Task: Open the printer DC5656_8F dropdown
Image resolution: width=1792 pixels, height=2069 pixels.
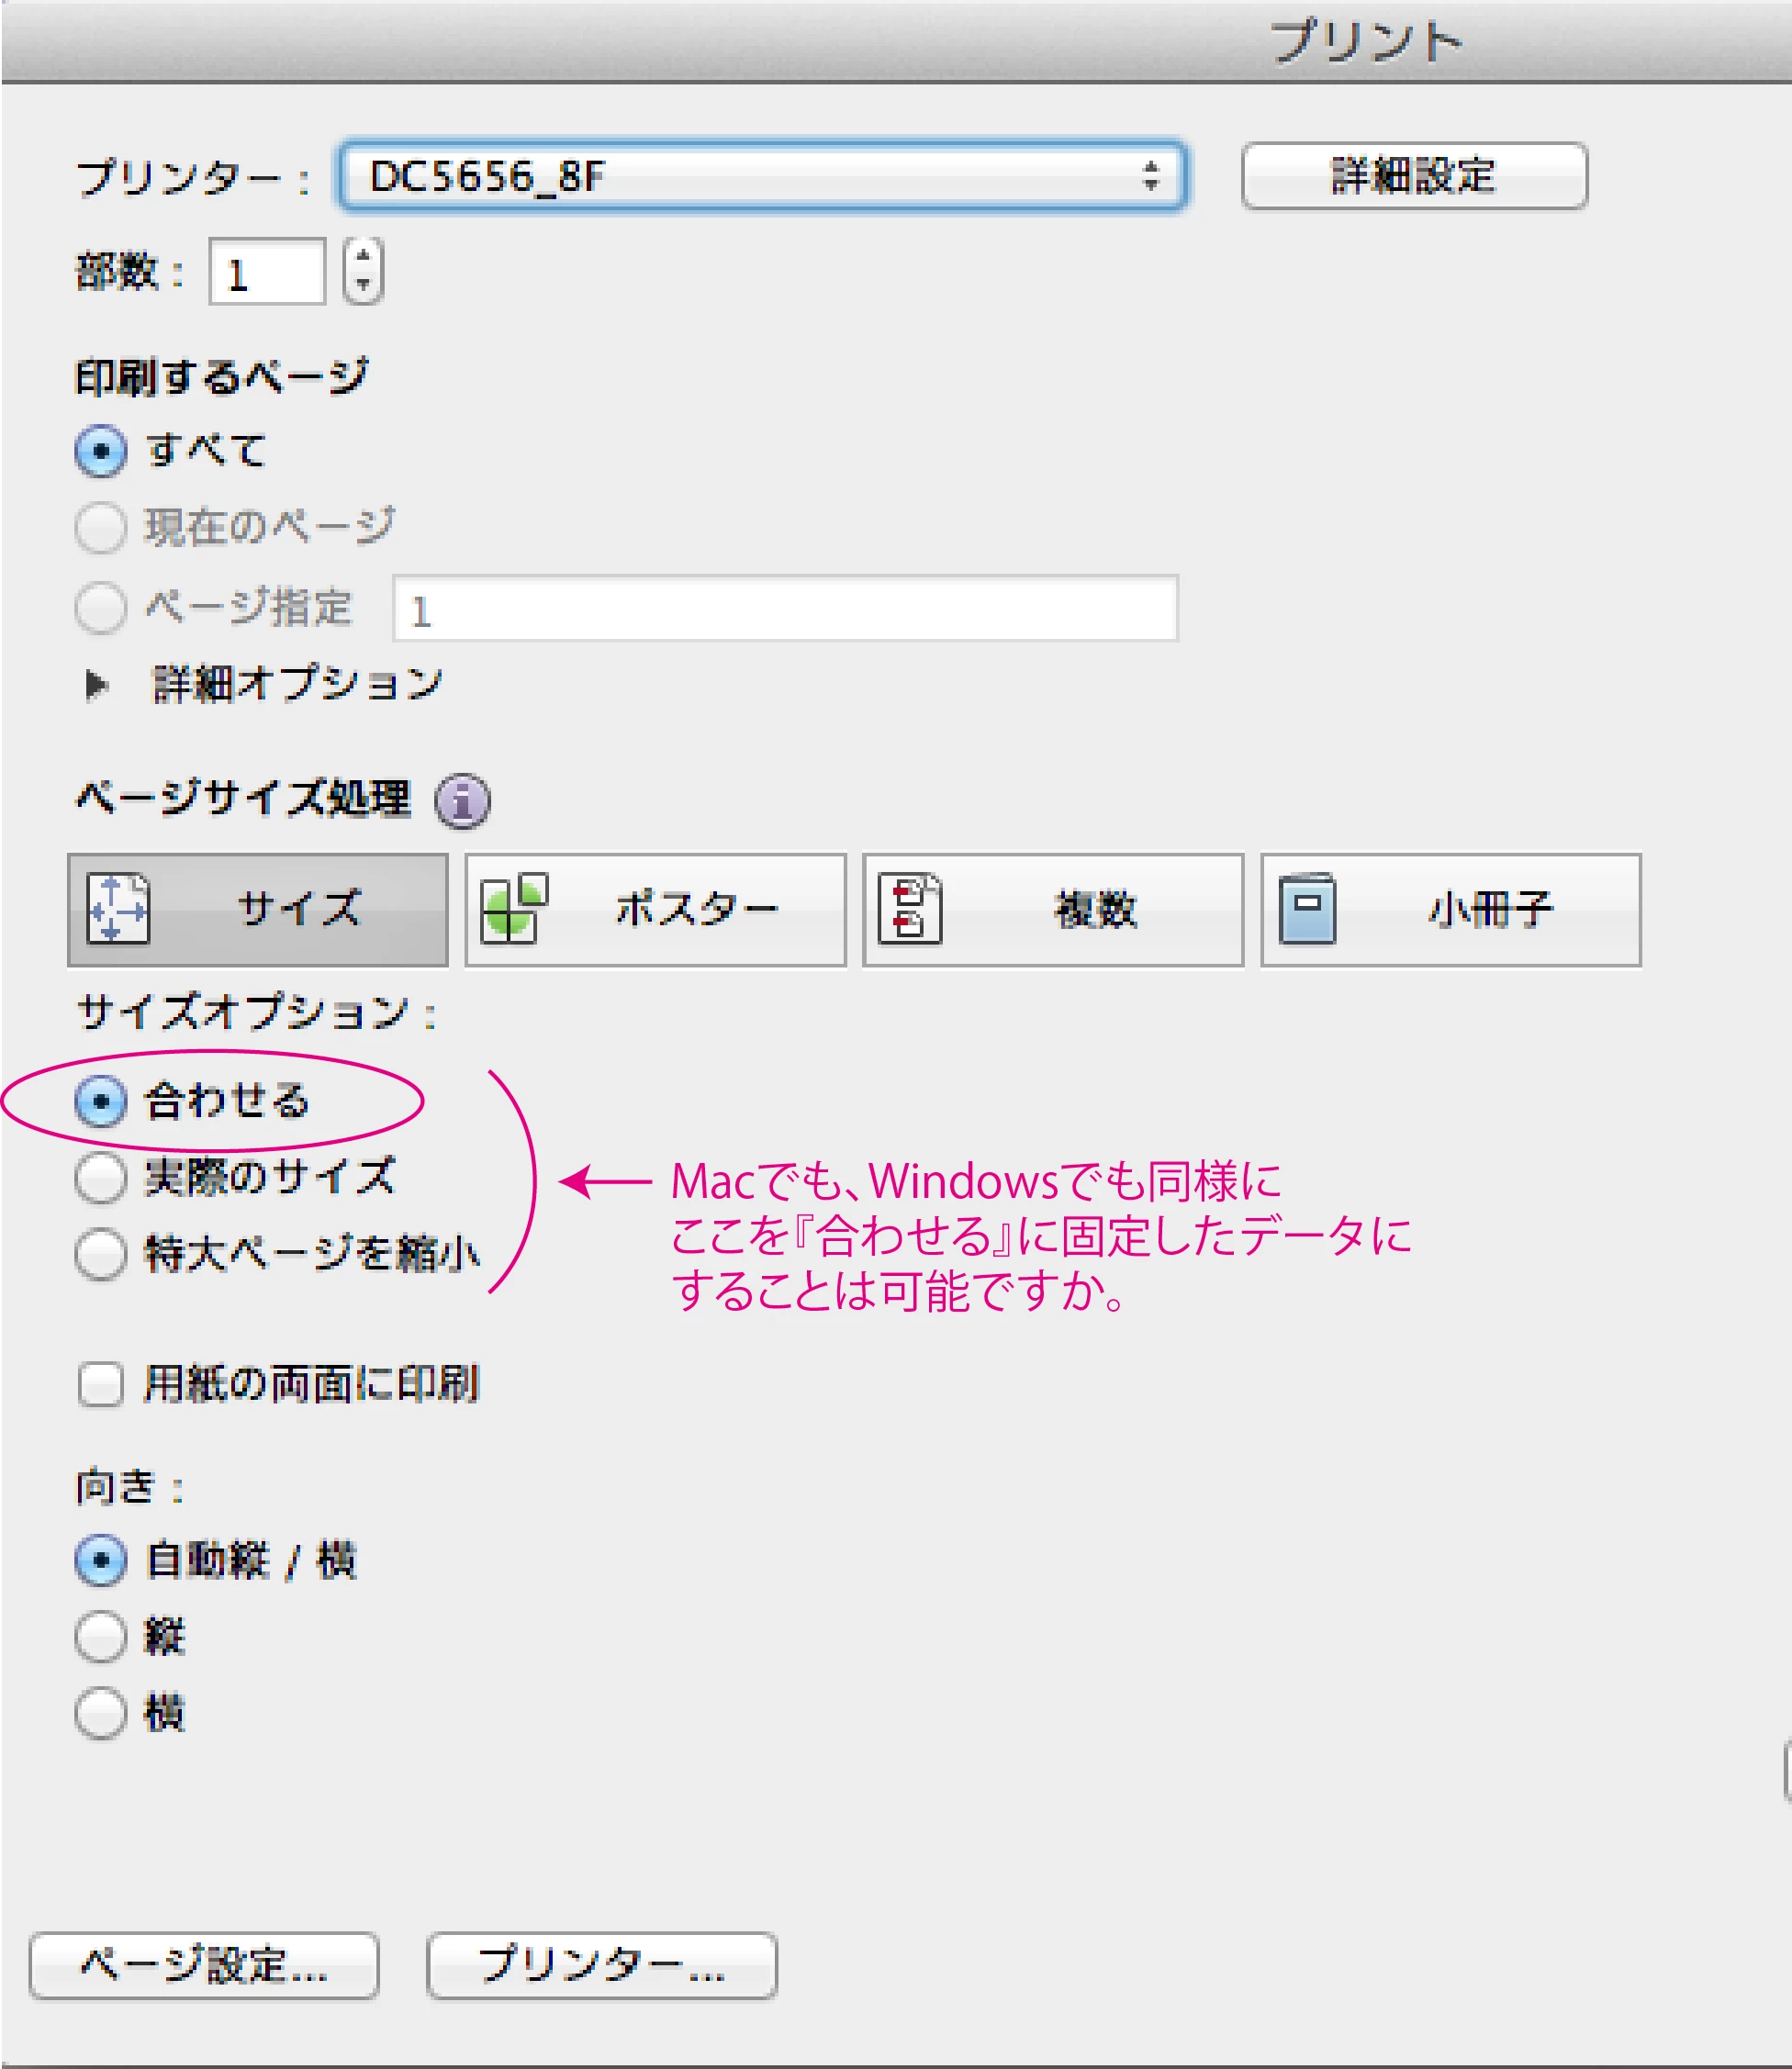Action: (762, 176)
